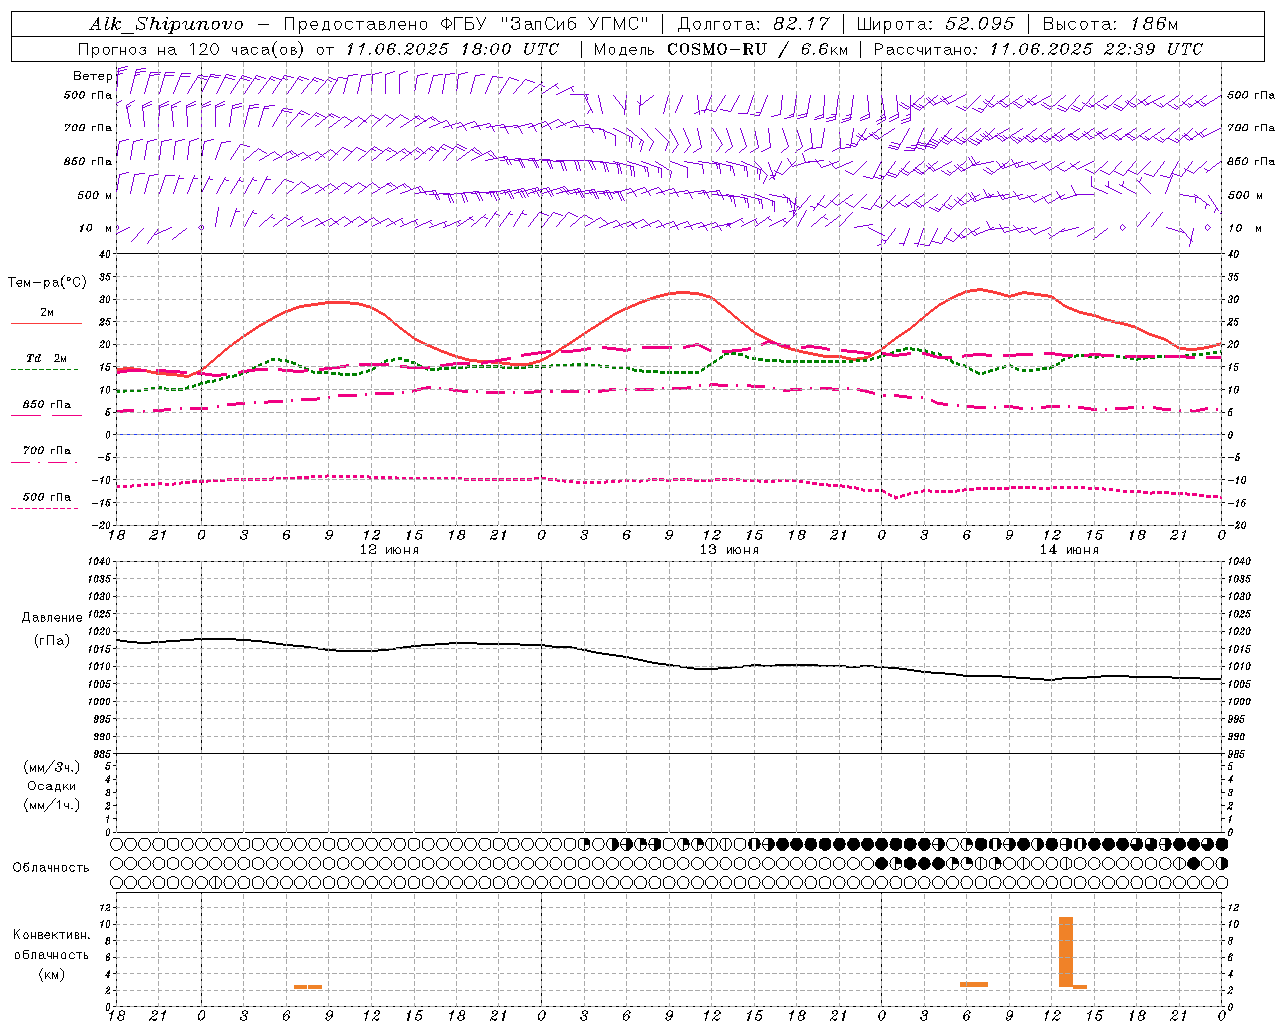Click the Ветер panel label
Image resolution: width=1280 pixels, height=1024 pixels.
[92, 76]
